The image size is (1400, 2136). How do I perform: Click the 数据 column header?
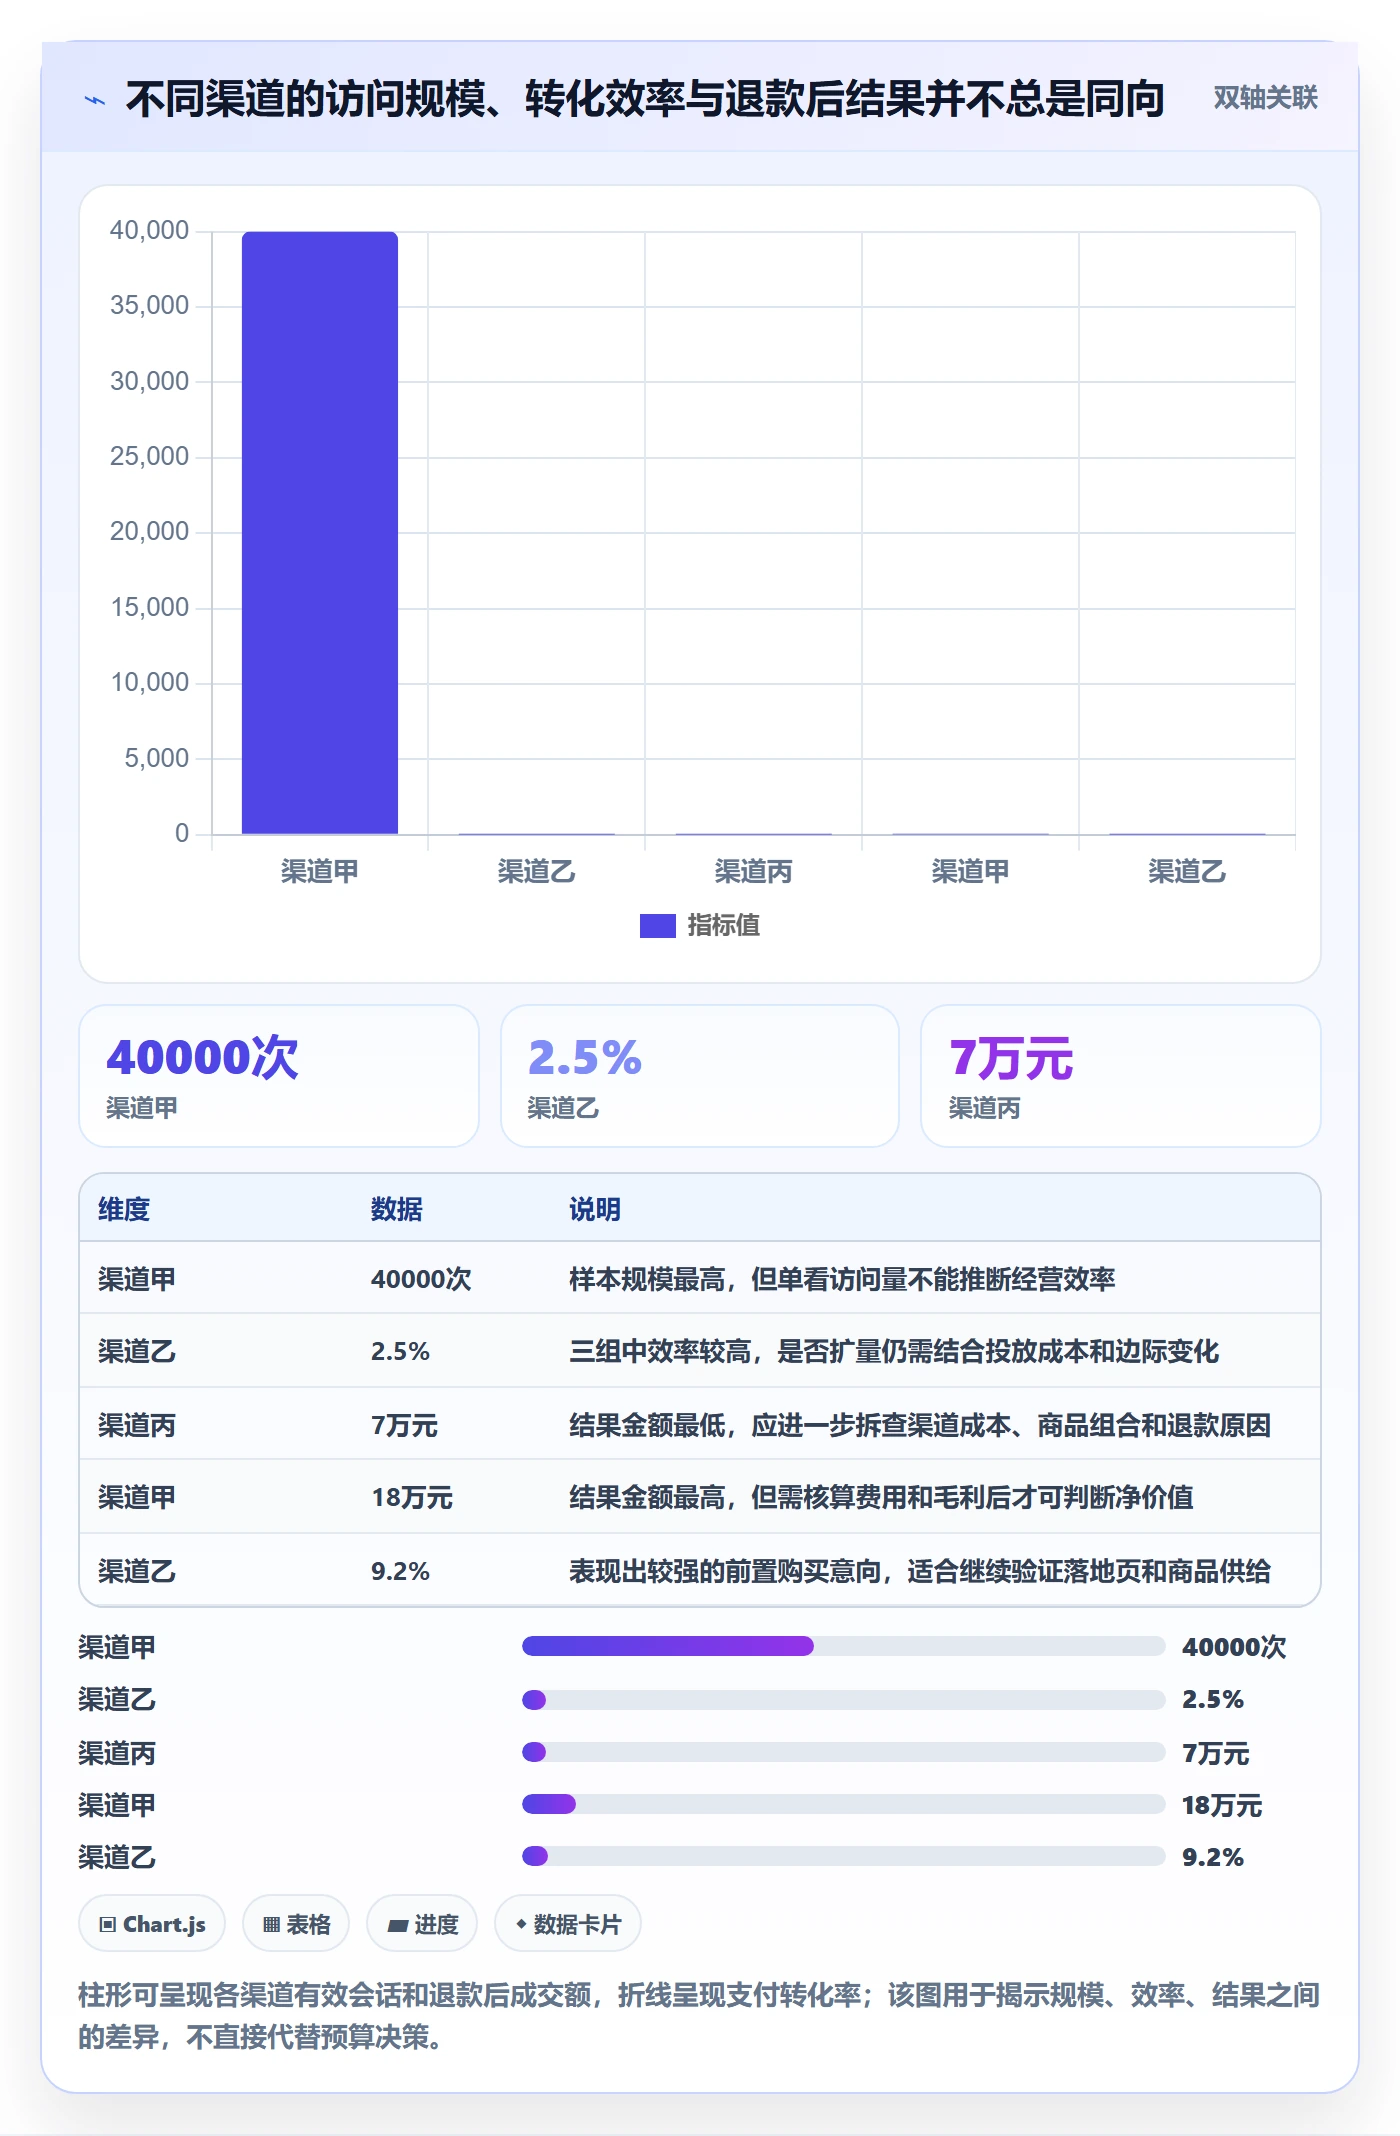397,1209
